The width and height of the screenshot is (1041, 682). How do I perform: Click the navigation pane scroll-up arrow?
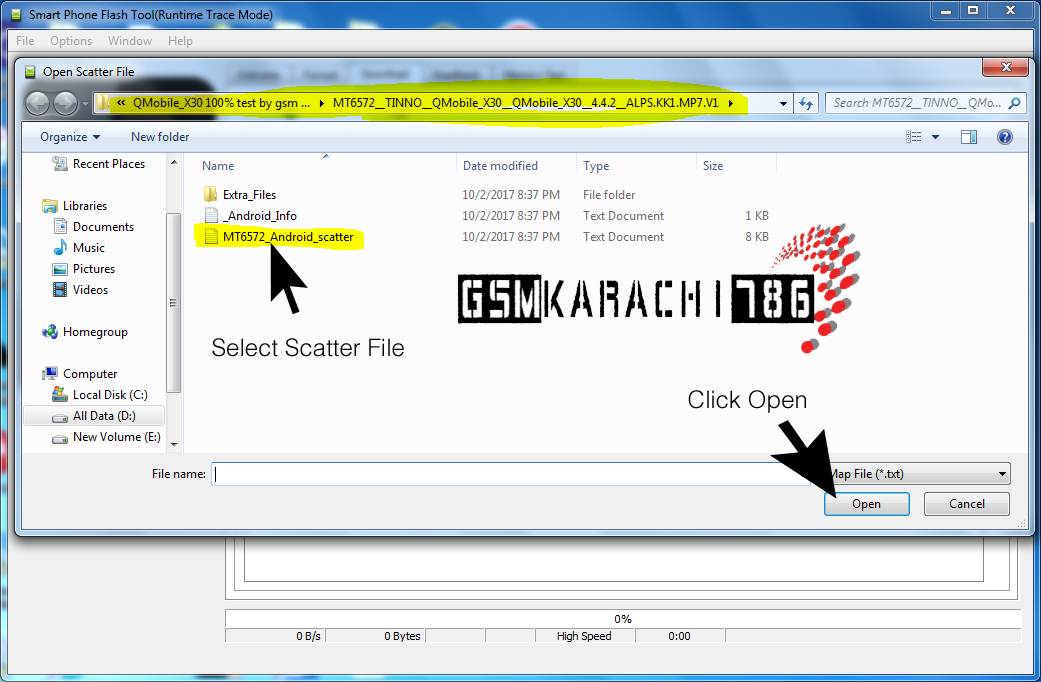[x=174, y=162]
